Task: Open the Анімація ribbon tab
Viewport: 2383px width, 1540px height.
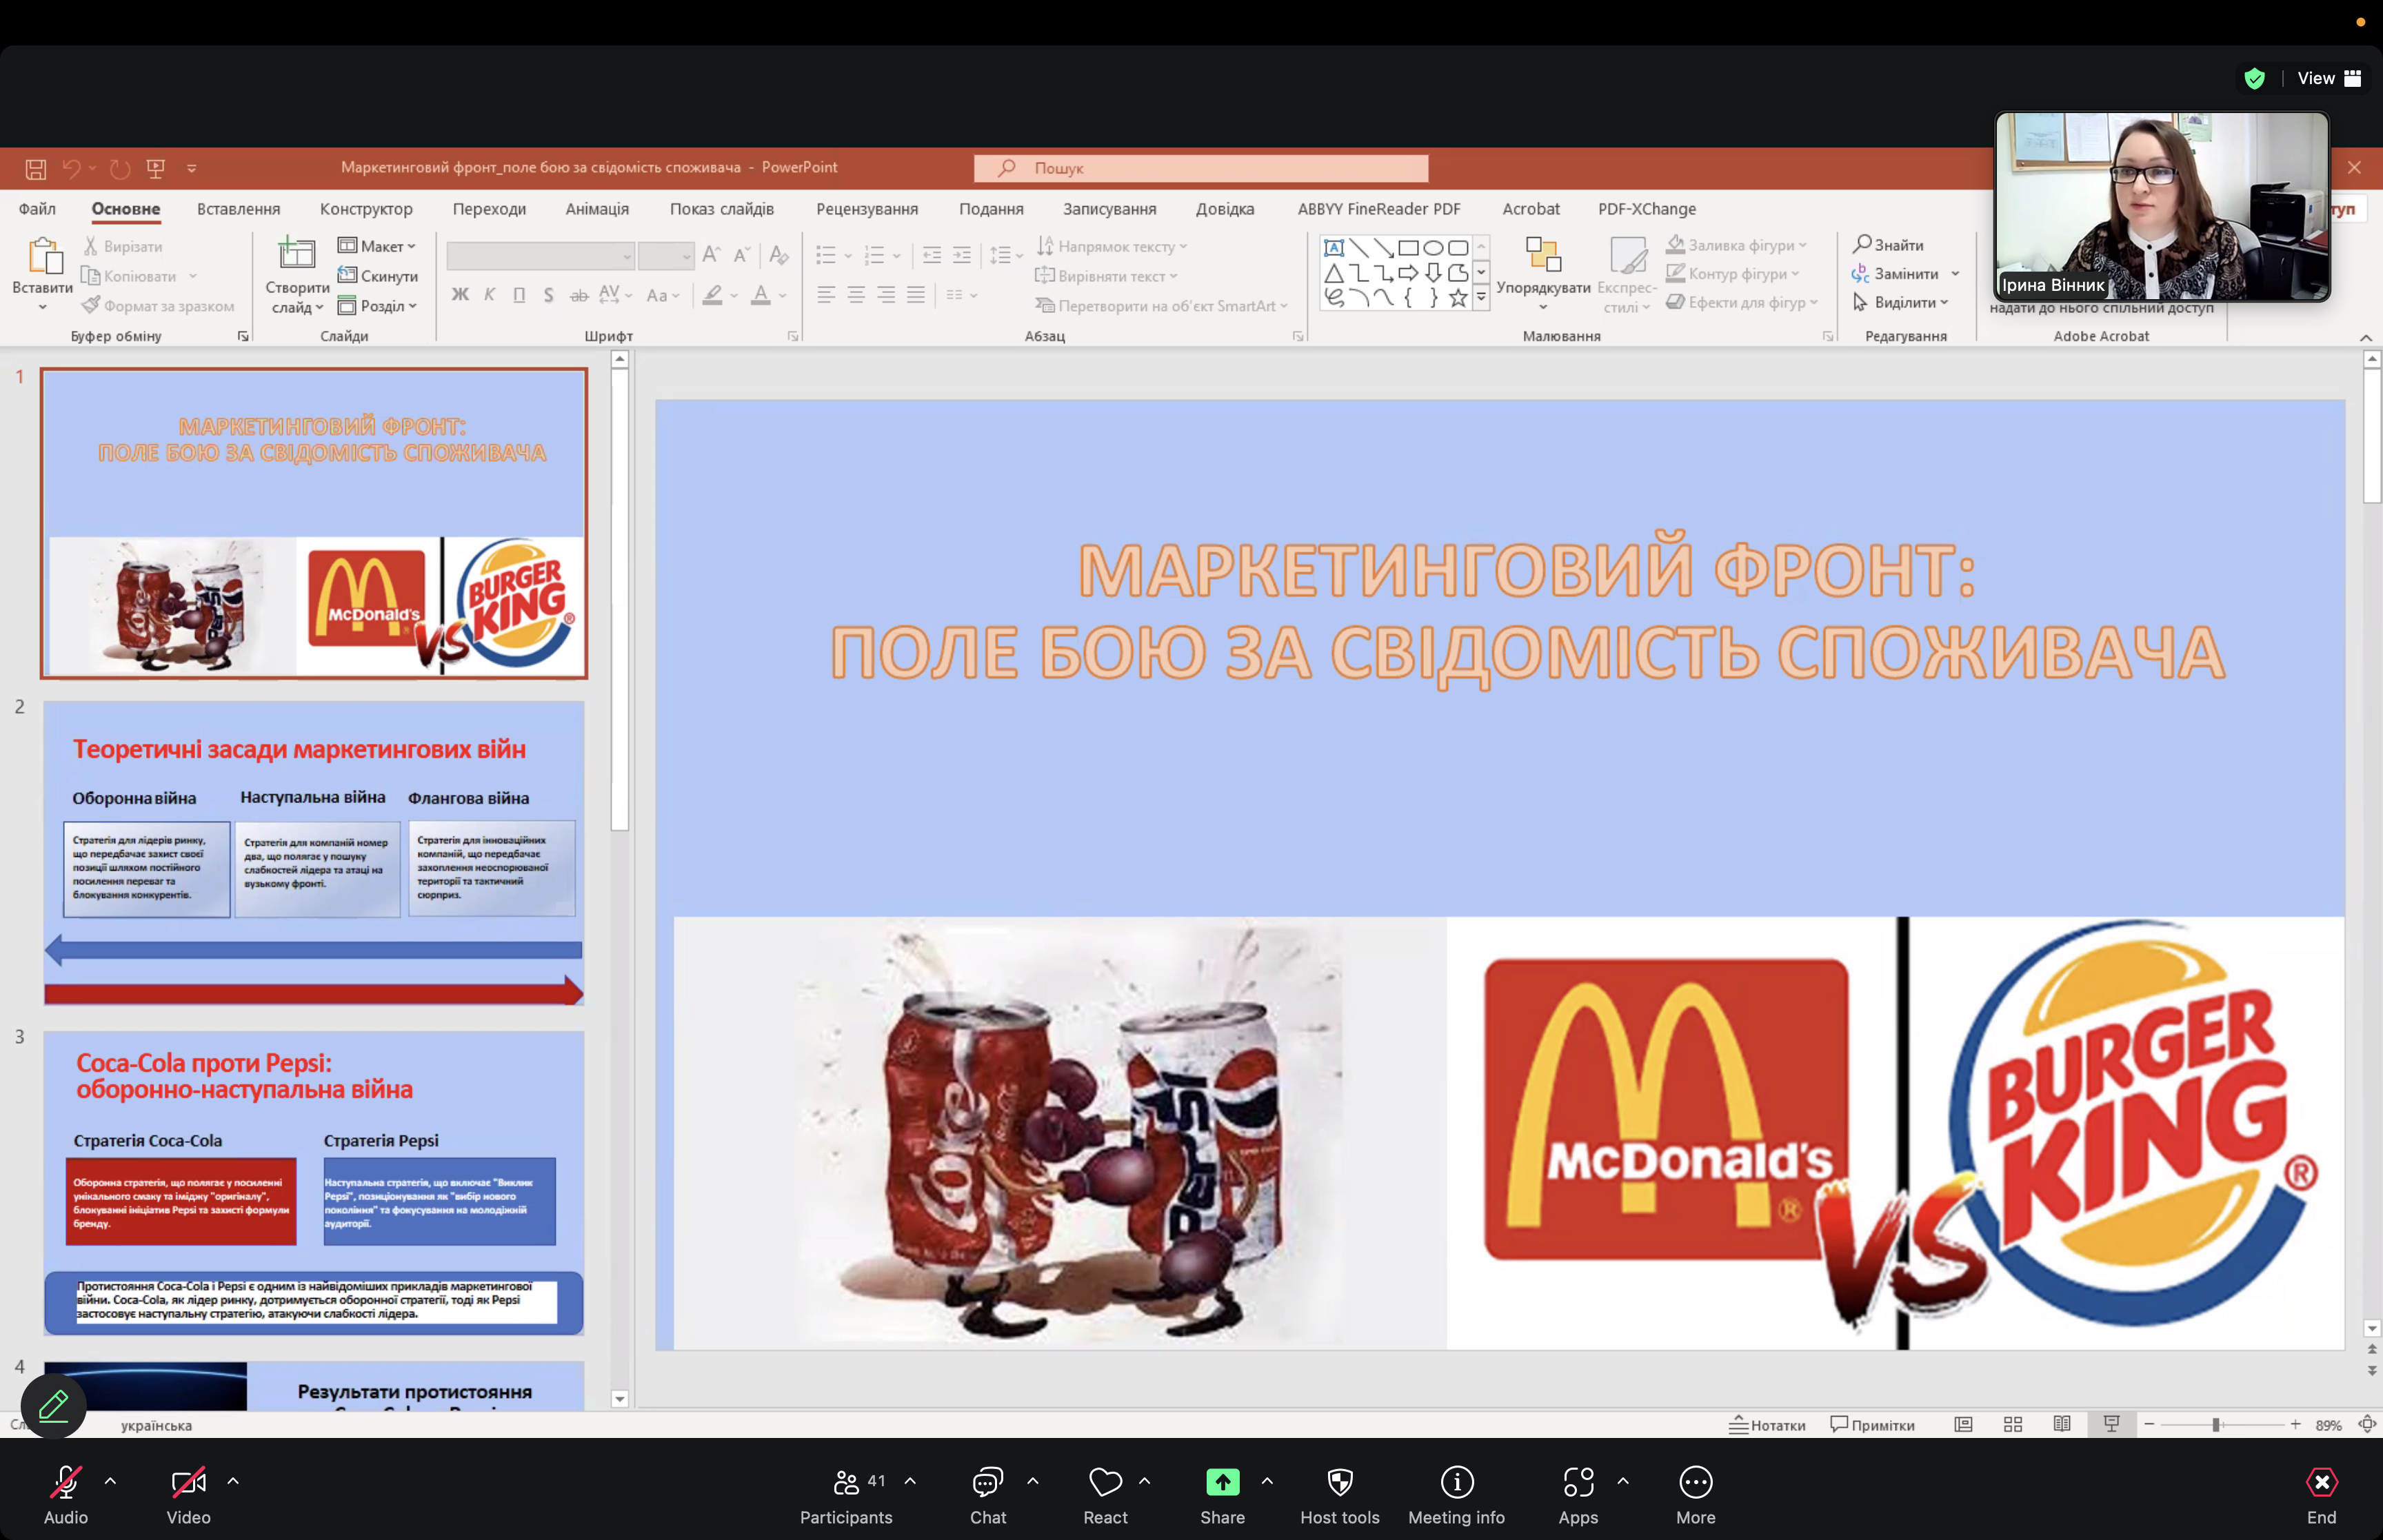Action: point(596,209)
